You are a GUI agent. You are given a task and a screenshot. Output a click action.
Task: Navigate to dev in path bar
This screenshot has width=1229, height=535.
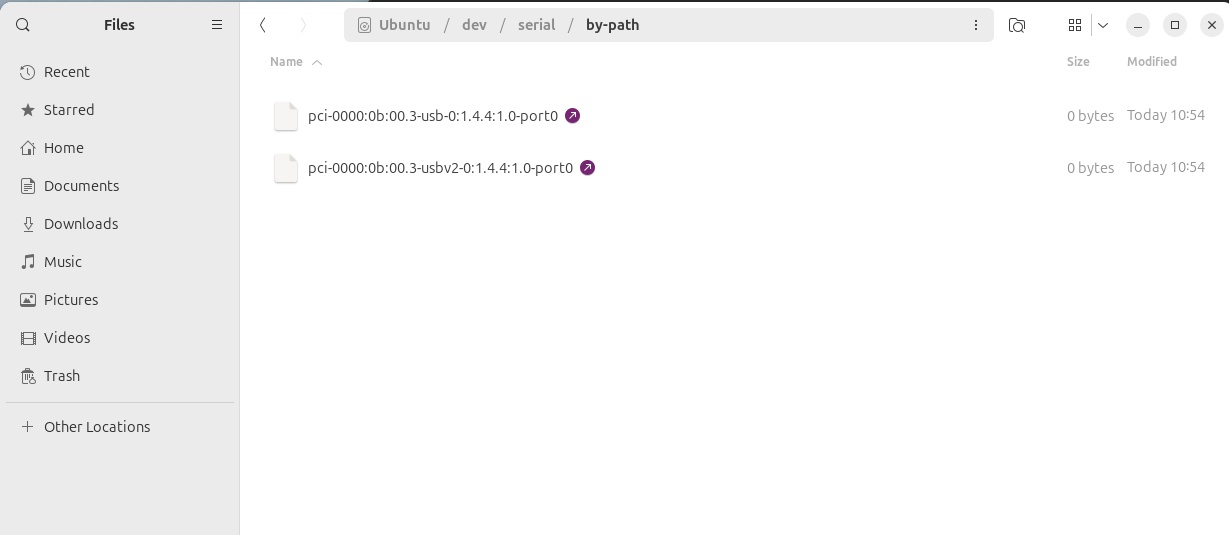pos(474,25)
